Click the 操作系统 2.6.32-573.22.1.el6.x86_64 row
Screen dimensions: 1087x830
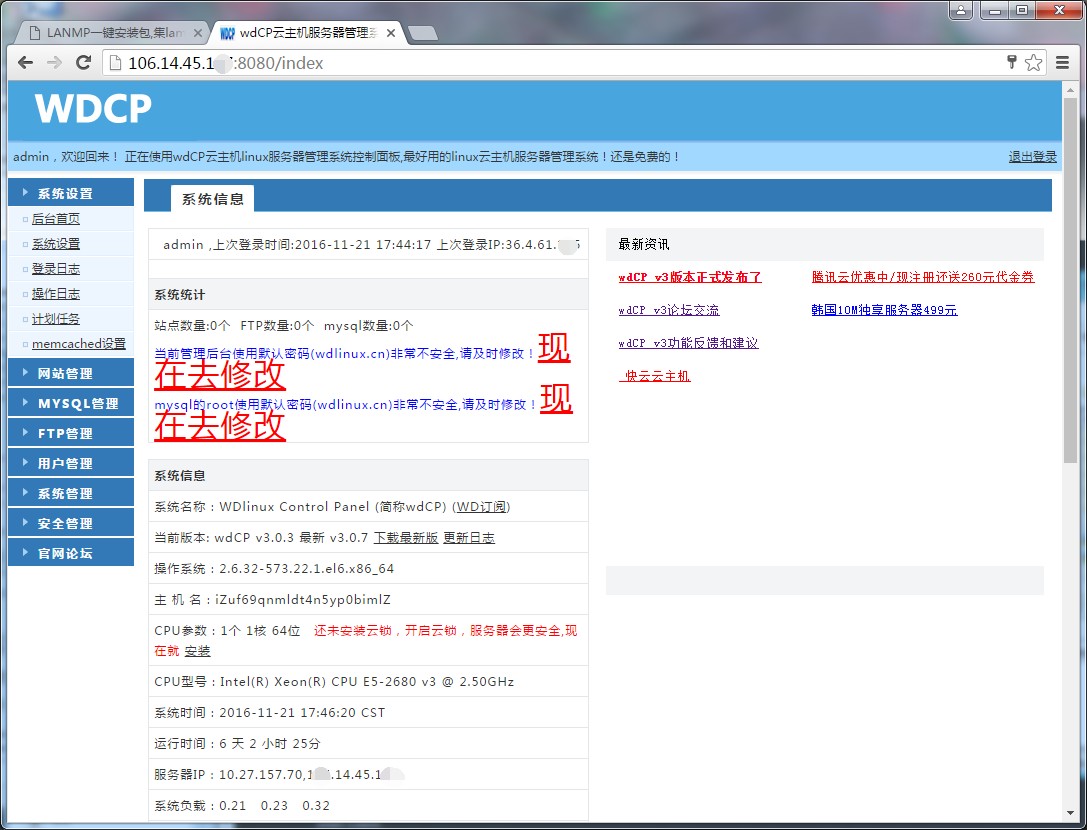point(368,569)
